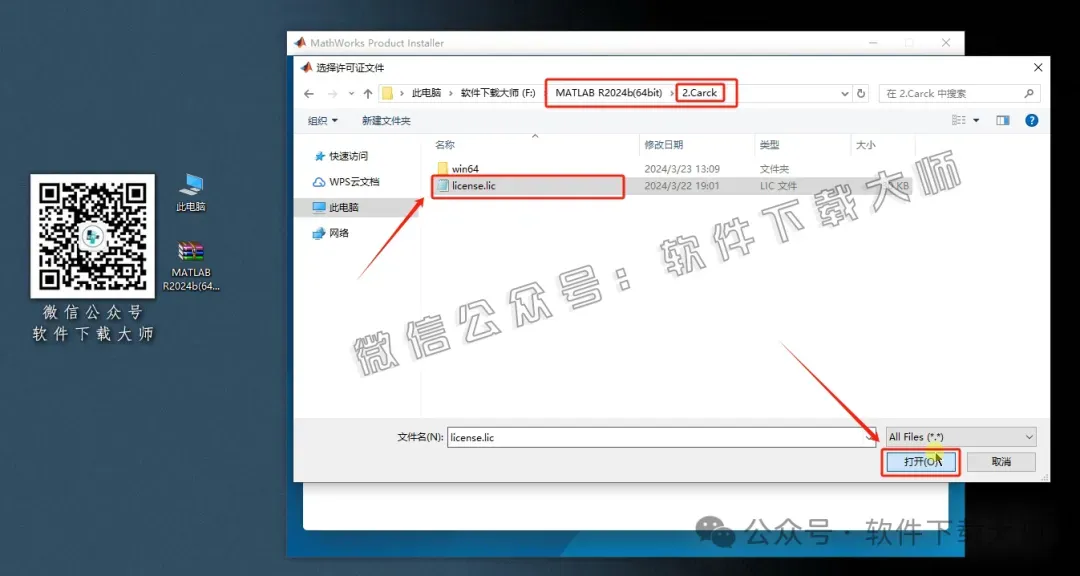Open the All Files (*.*) filter dropdown
1080x576 pixels.
click(961, 437)
